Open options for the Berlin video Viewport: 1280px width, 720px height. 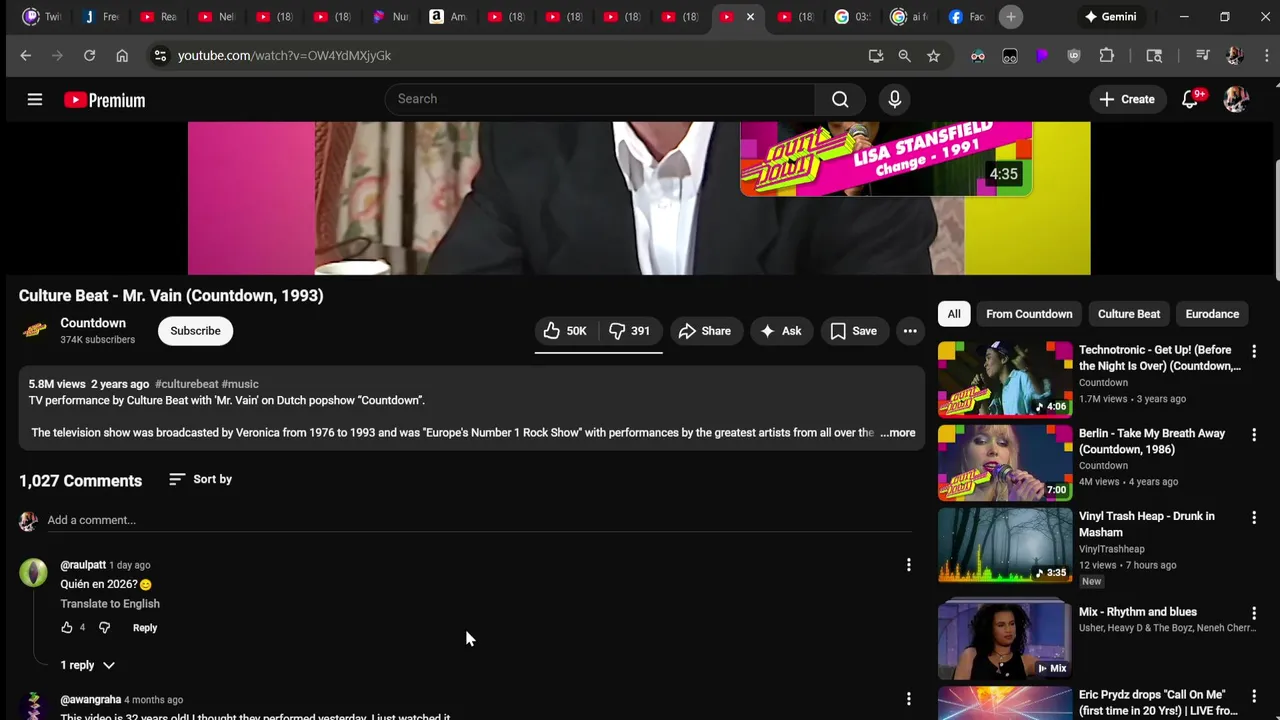click(x=1254, y=435)
